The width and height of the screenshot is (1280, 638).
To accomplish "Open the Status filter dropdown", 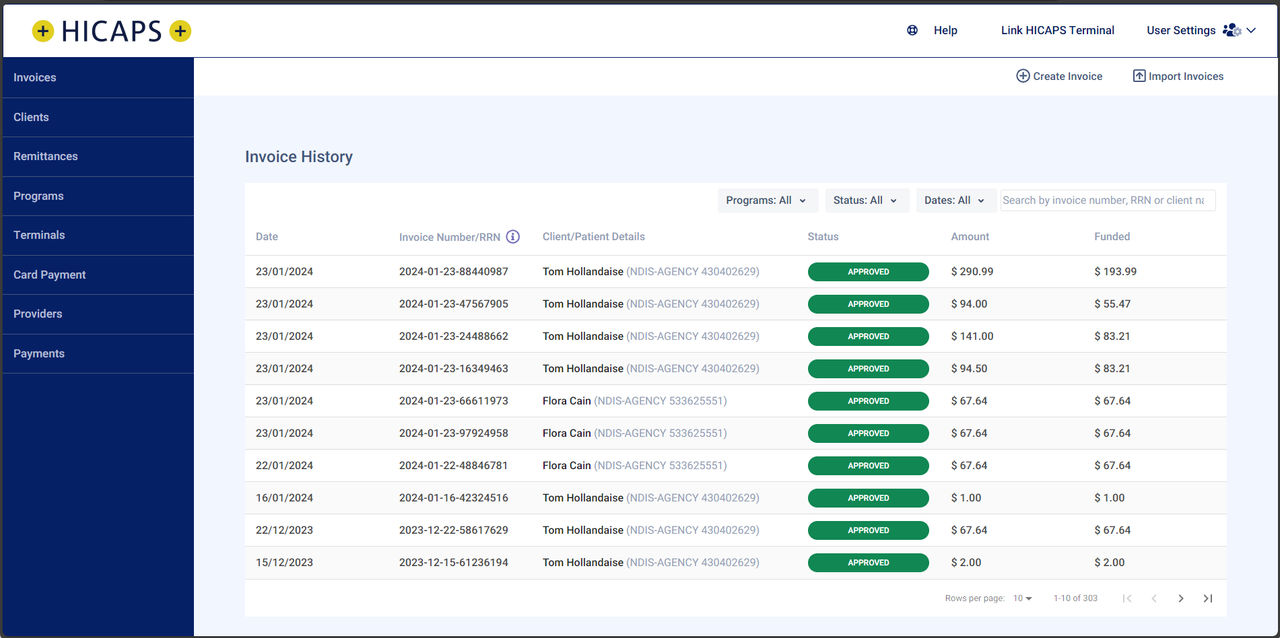I will [x=866, y=200].
